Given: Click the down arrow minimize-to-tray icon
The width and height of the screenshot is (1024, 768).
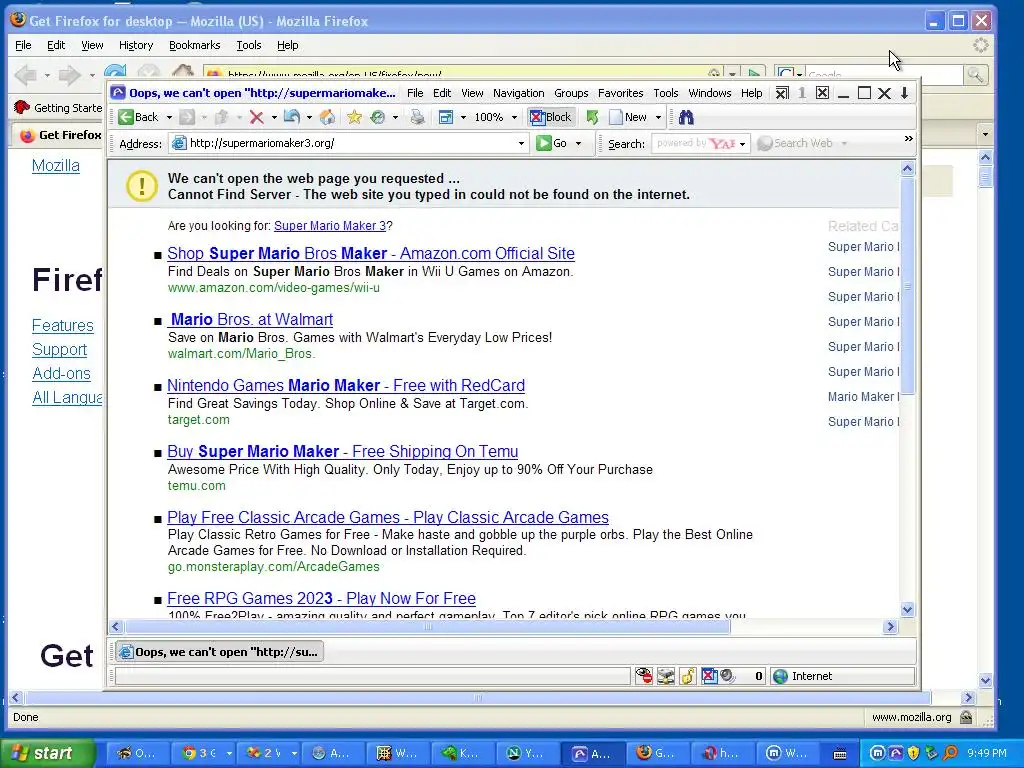Looking at the screenshot, I should point(904,93).
